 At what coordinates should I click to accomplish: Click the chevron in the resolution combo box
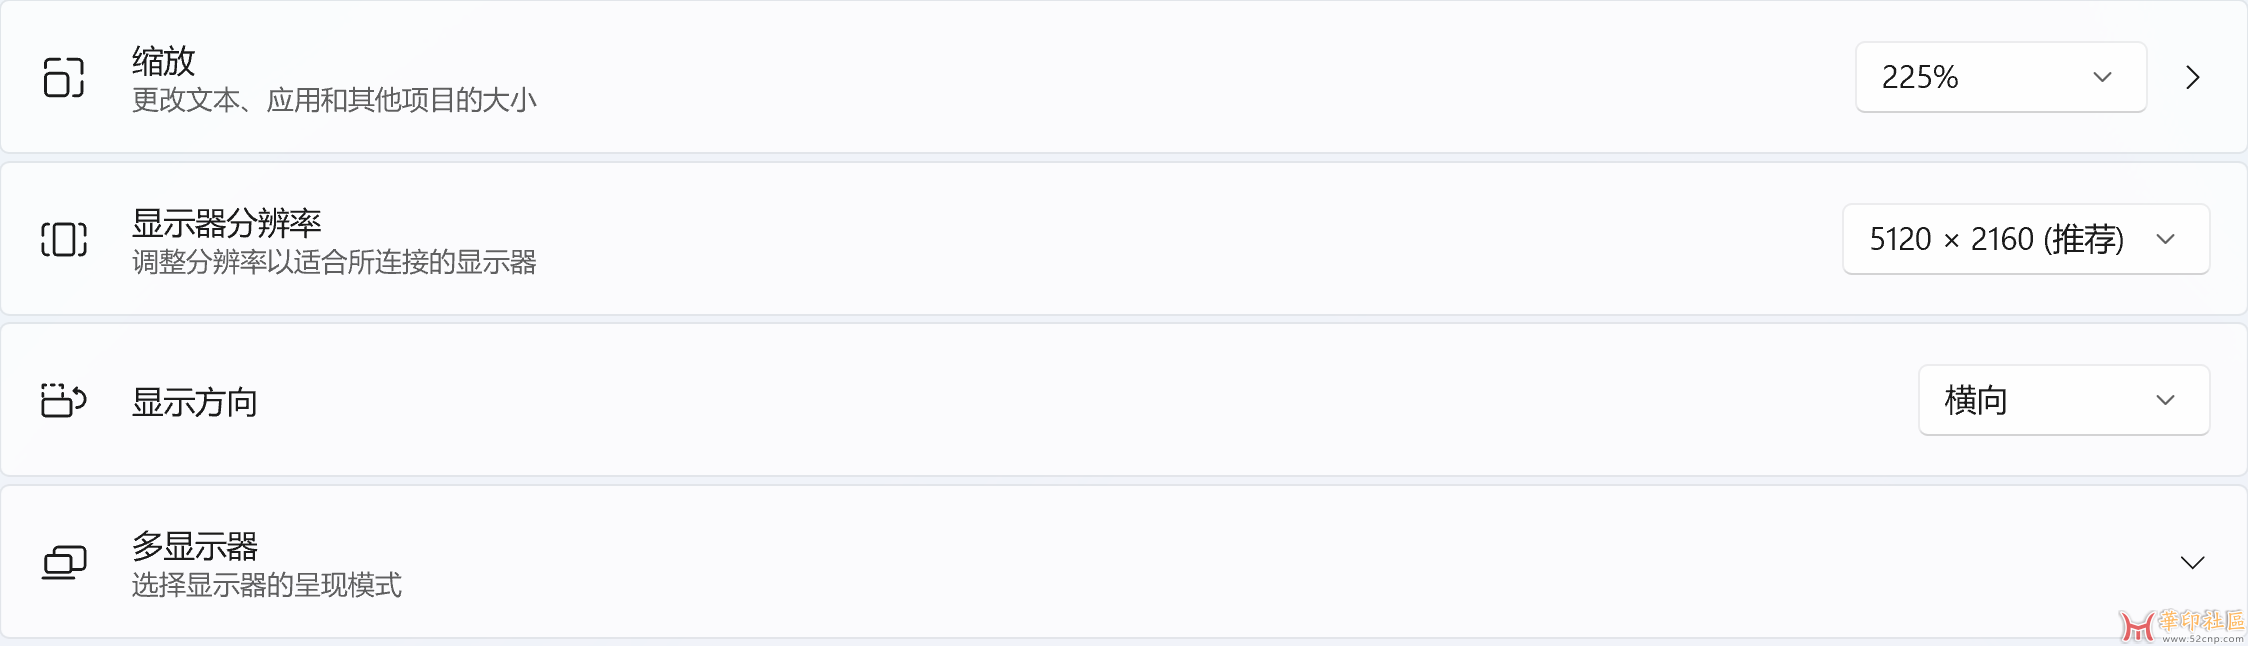[x=2166, y=239]
